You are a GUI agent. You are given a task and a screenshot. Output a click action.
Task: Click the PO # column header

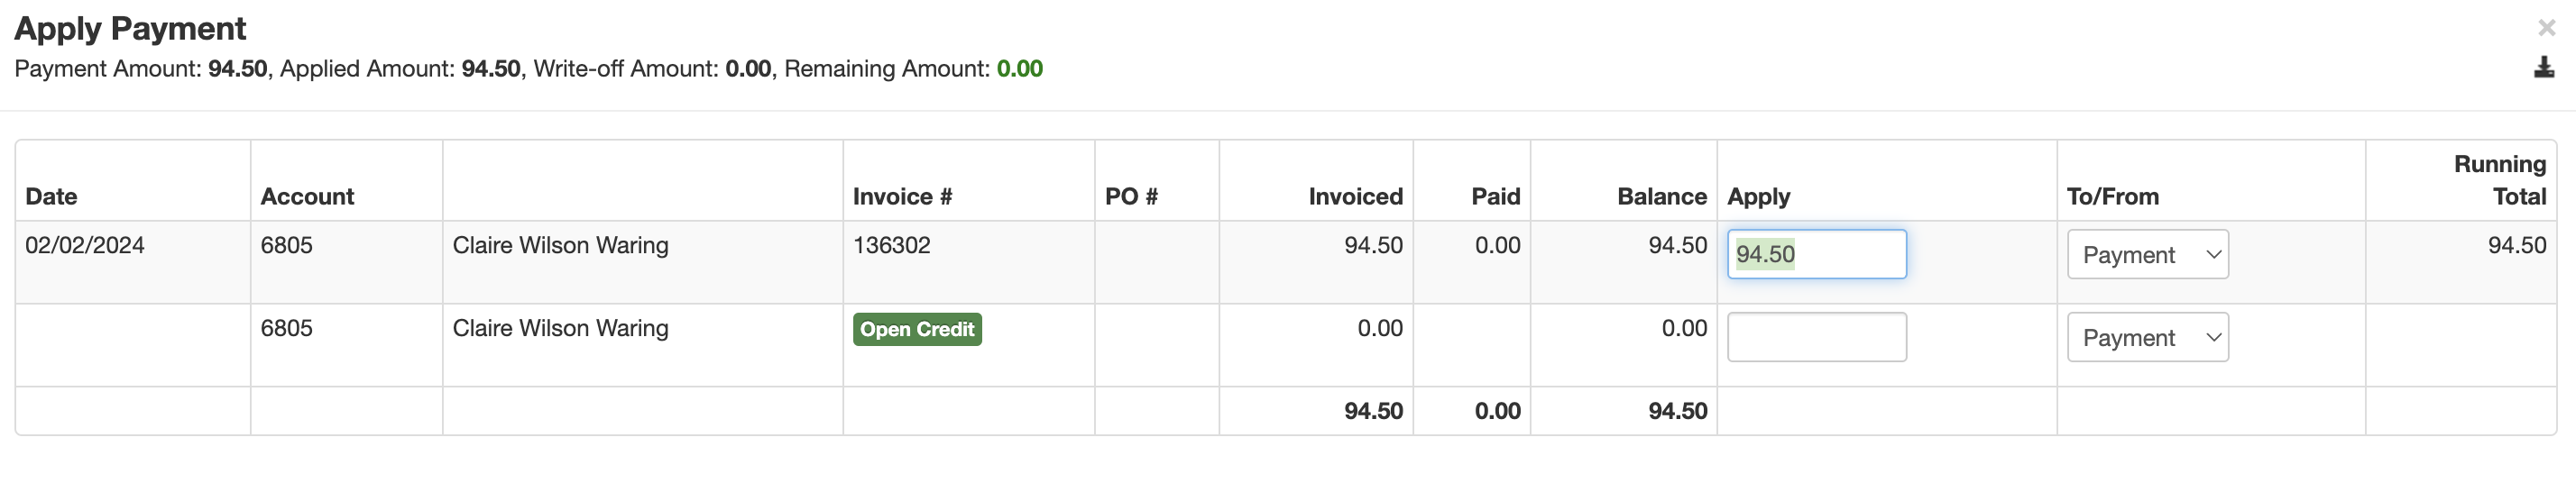click(1131, 197)
